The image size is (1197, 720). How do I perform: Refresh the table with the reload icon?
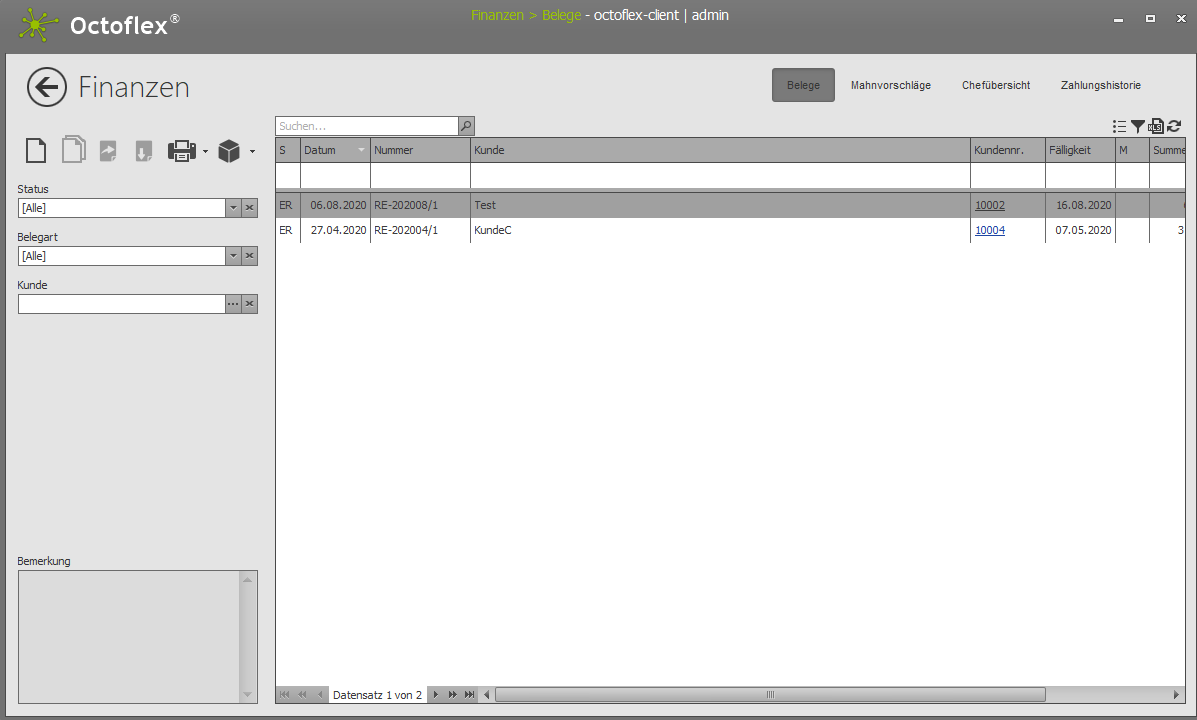tap(1174, 127)
